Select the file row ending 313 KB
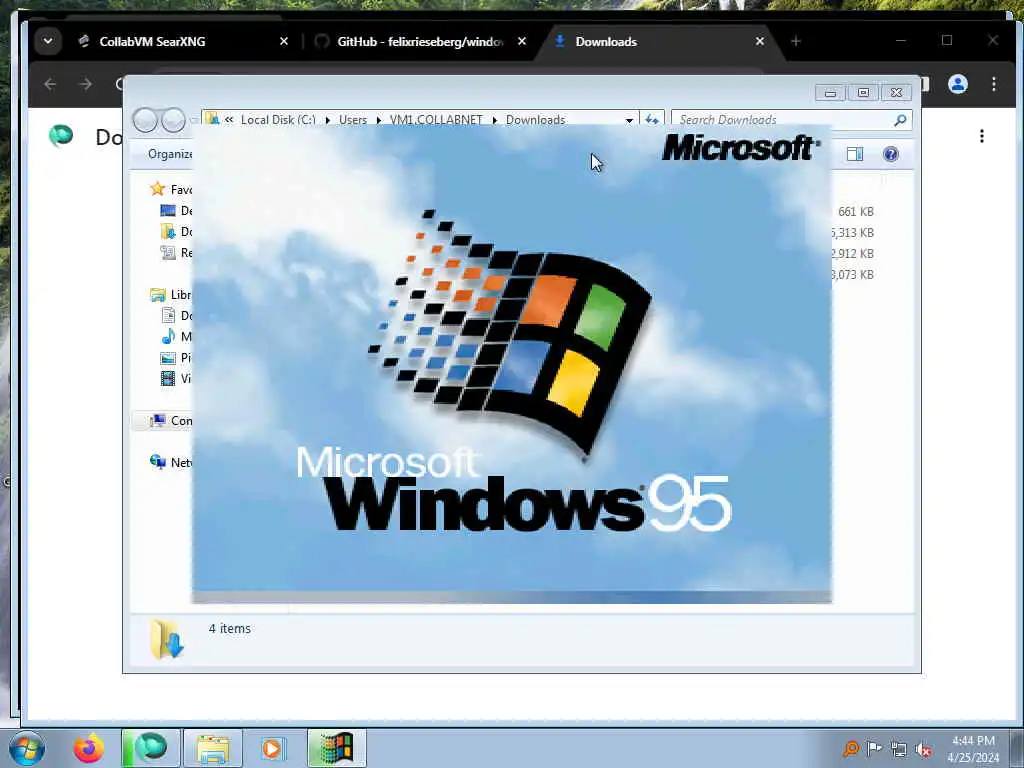This screenshot has width=1024, height=768. point(853,232)
